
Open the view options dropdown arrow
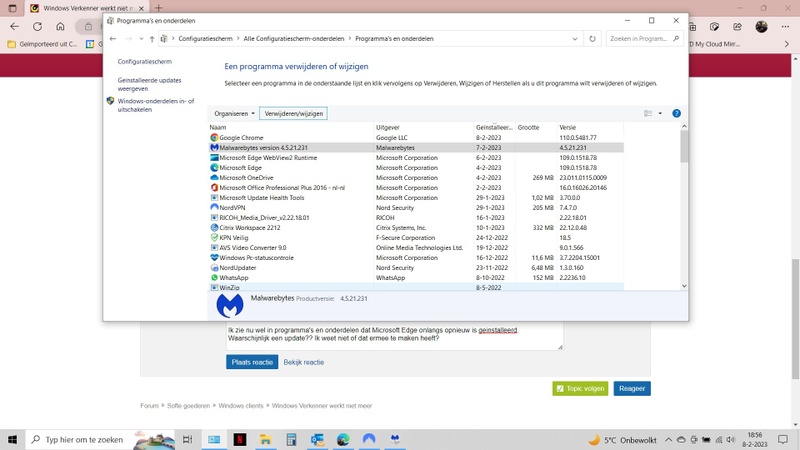(660, 113)
